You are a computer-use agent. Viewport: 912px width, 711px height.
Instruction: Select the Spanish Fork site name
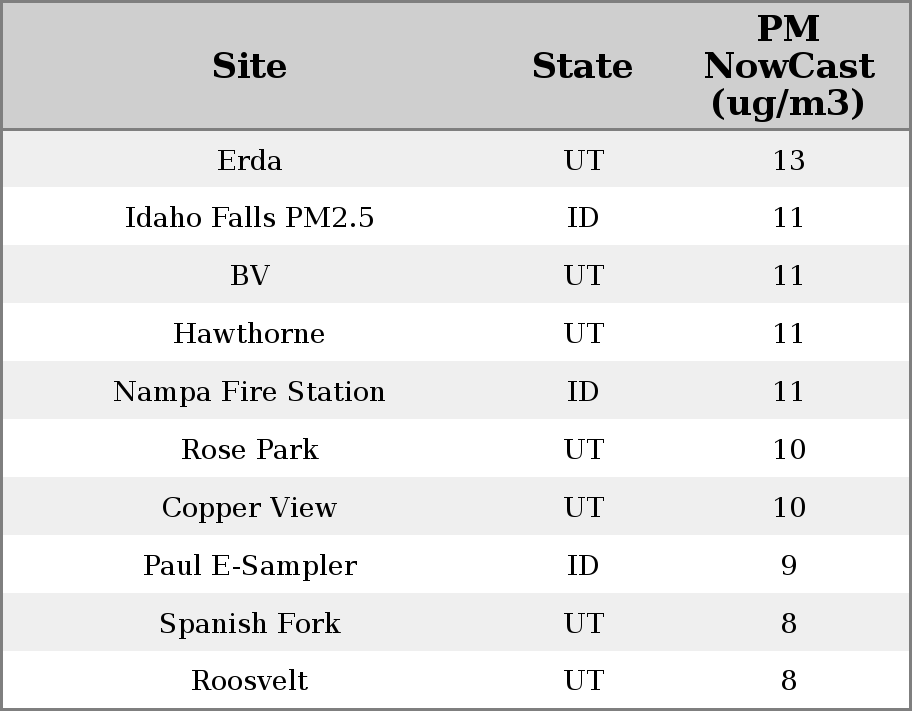[249, 624]
